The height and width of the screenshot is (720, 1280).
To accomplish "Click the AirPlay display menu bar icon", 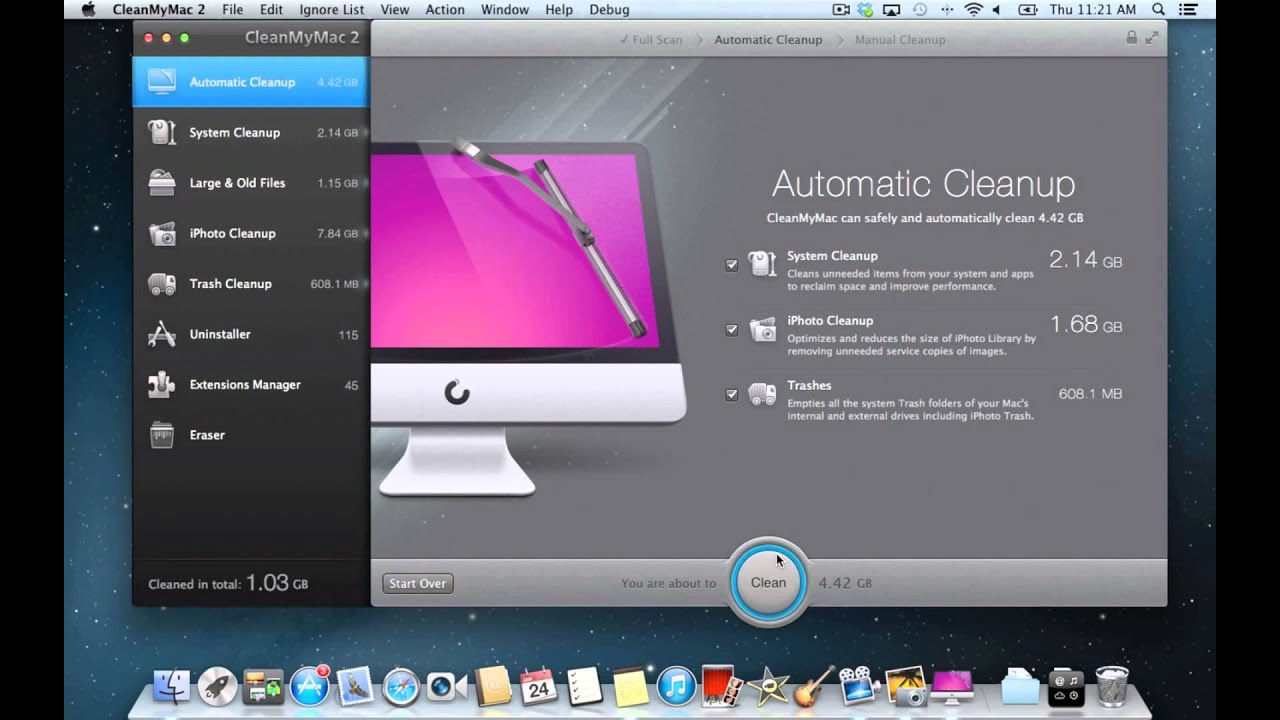I will point(892,10).
